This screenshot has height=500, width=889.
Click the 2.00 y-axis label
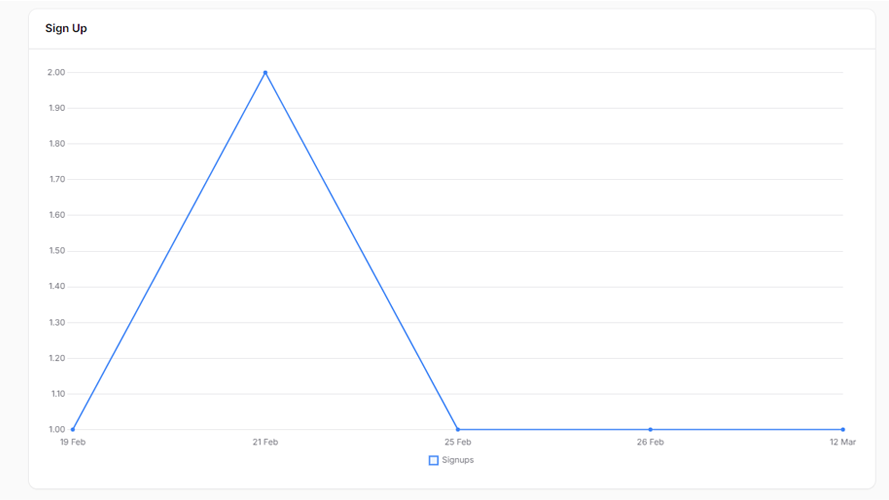(x=56, y=72)
